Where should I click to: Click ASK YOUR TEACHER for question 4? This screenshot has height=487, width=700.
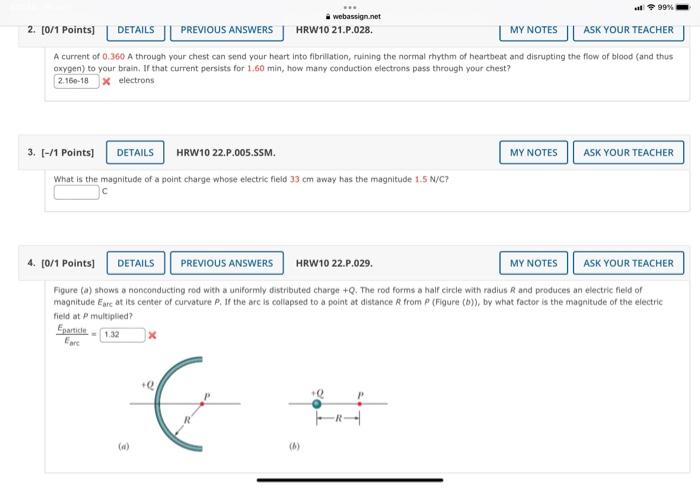pos(628,263)
